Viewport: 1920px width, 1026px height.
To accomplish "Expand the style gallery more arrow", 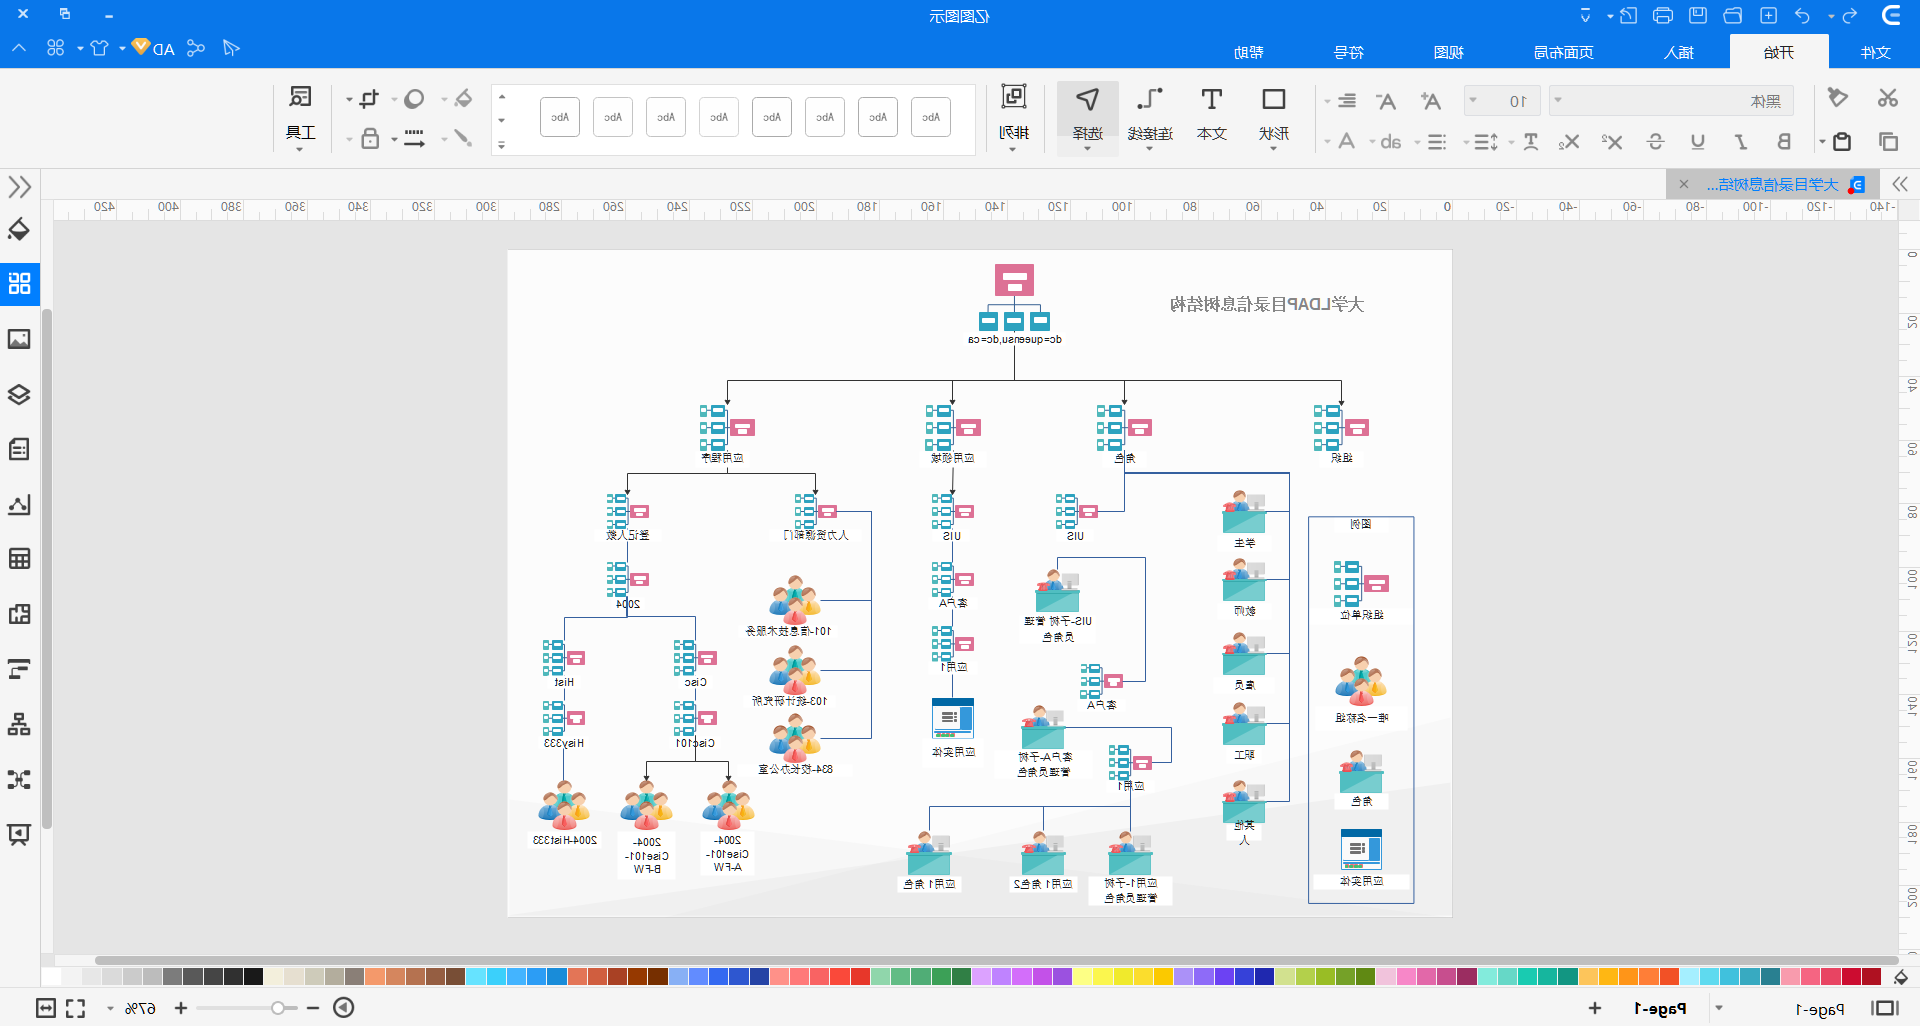I will pyautogui.click(x=502, y=145).
